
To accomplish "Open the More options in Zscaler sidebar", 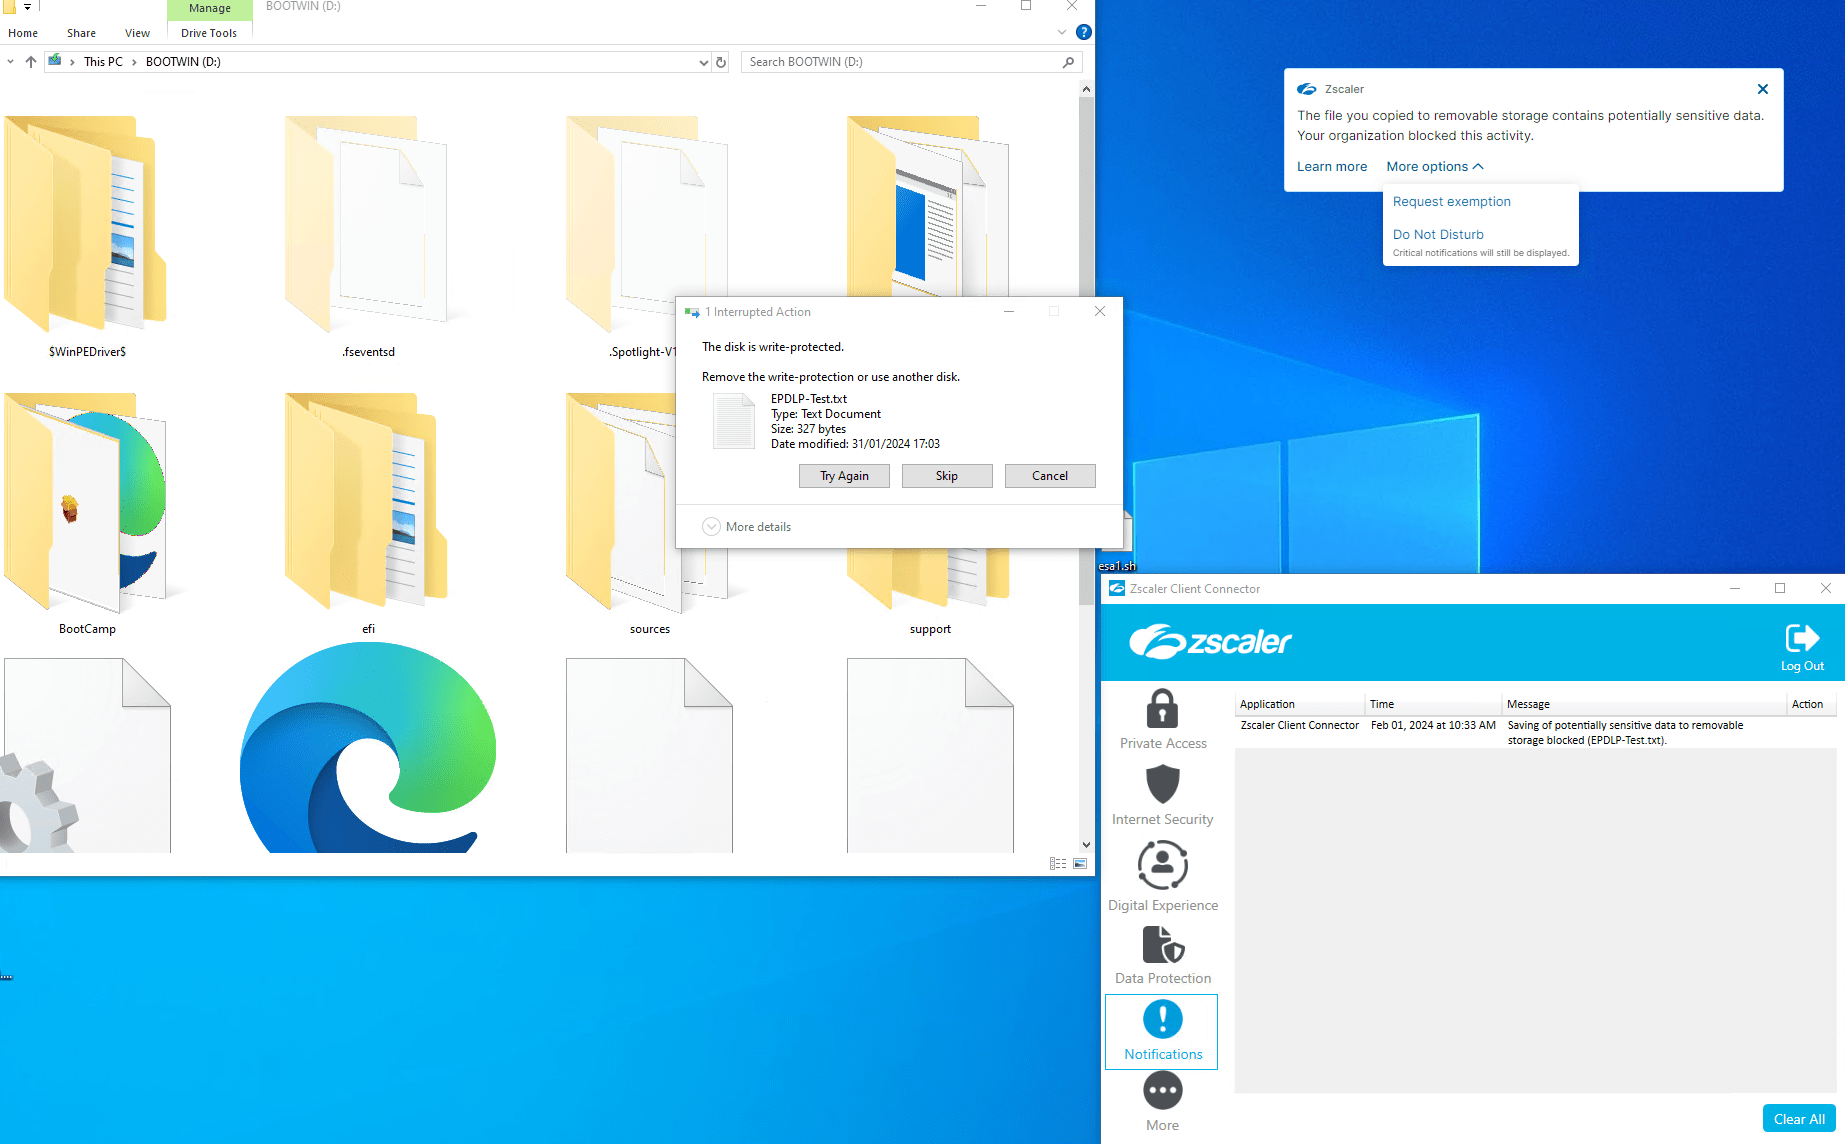I will (x=1162, y=1102).
